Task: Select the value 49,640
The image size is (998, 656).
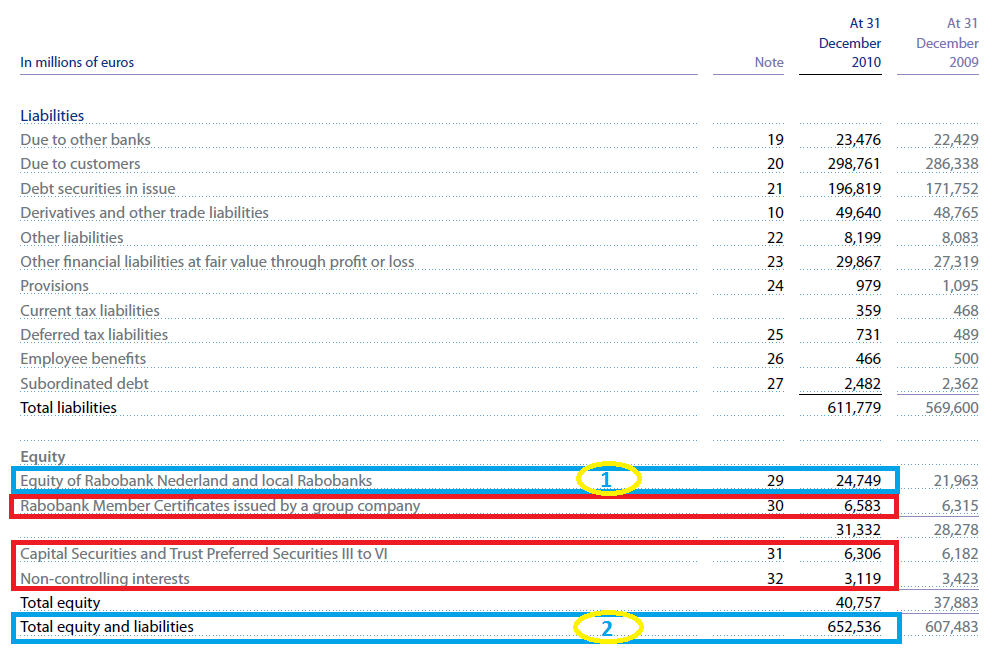Action: click(x=858, y=213)
